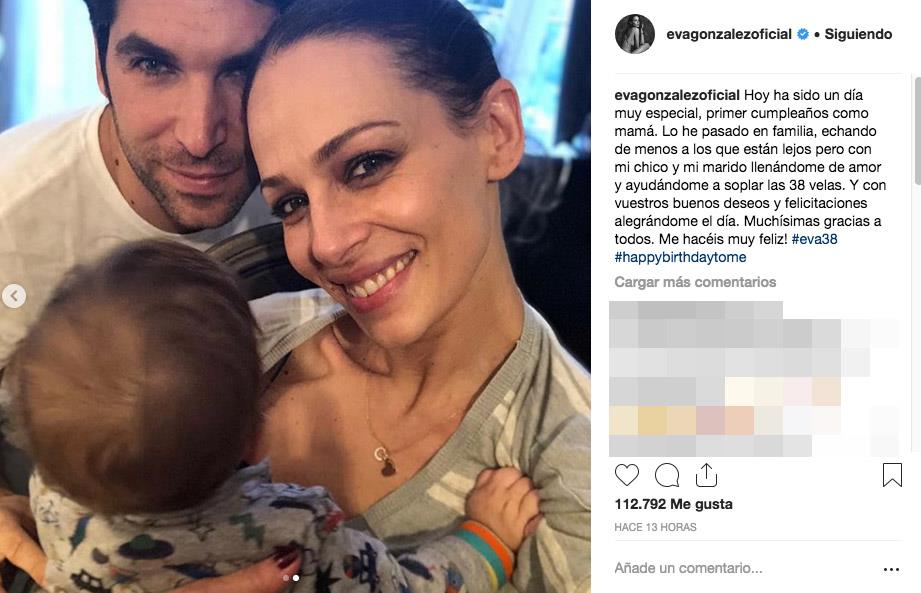Like the post with heart icon

point(627,475)
